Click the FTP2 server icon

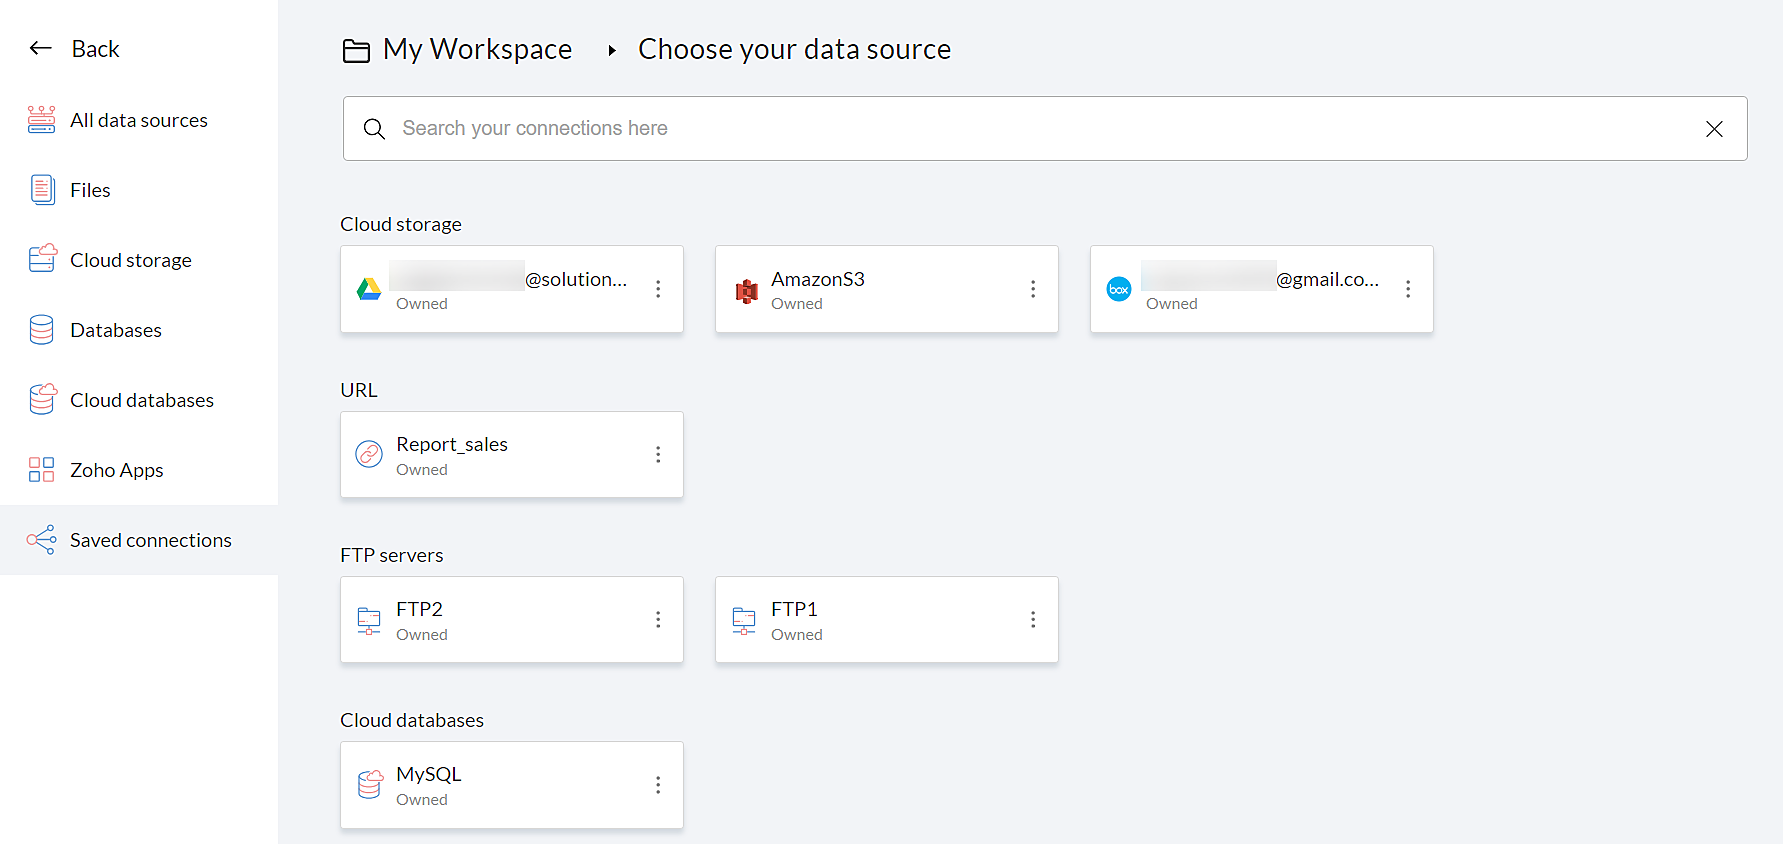point(369,620)
